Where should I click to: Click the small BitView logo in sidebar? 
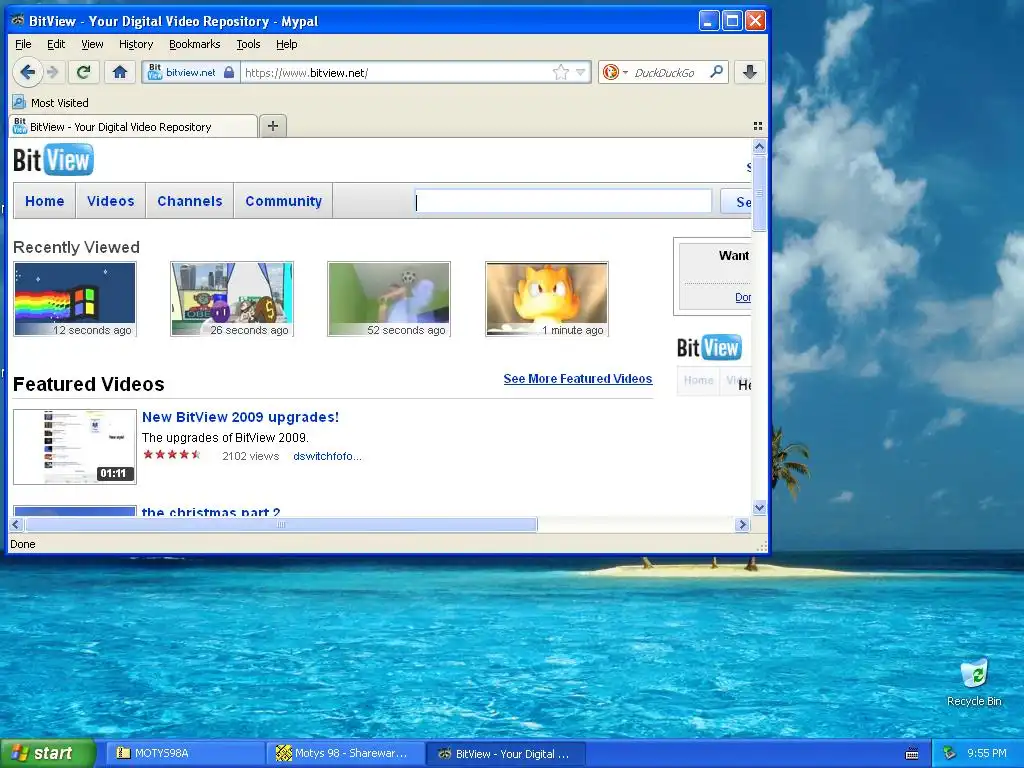[x=709, y=347]
